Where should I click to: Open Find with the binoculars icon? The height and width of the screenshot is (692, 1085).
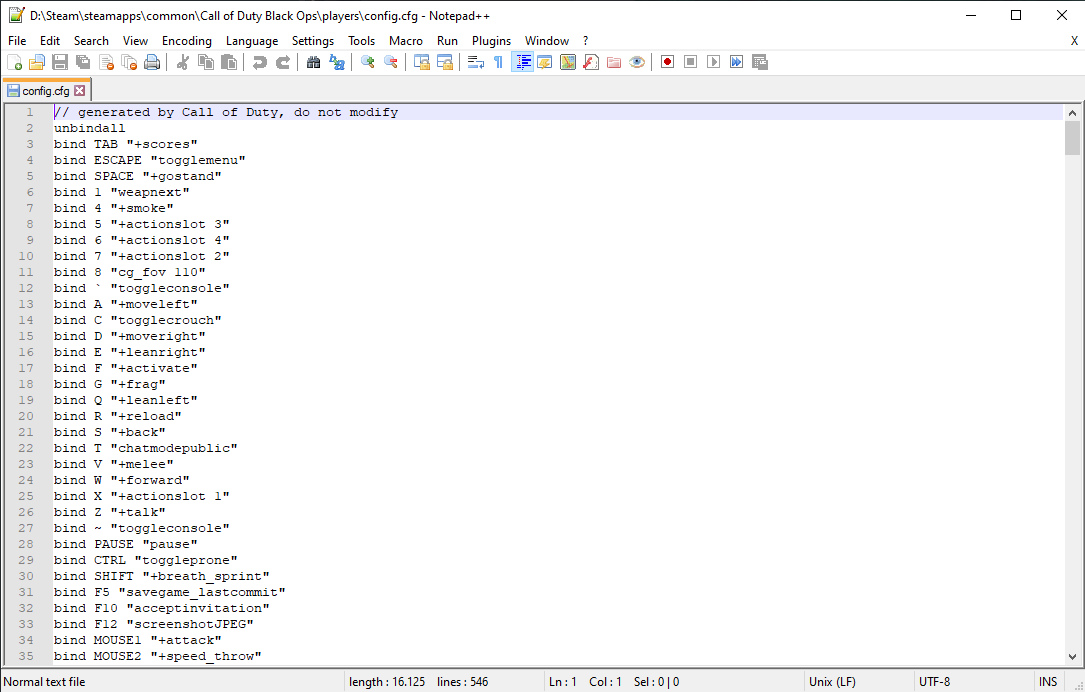click(x=313, y=62)
